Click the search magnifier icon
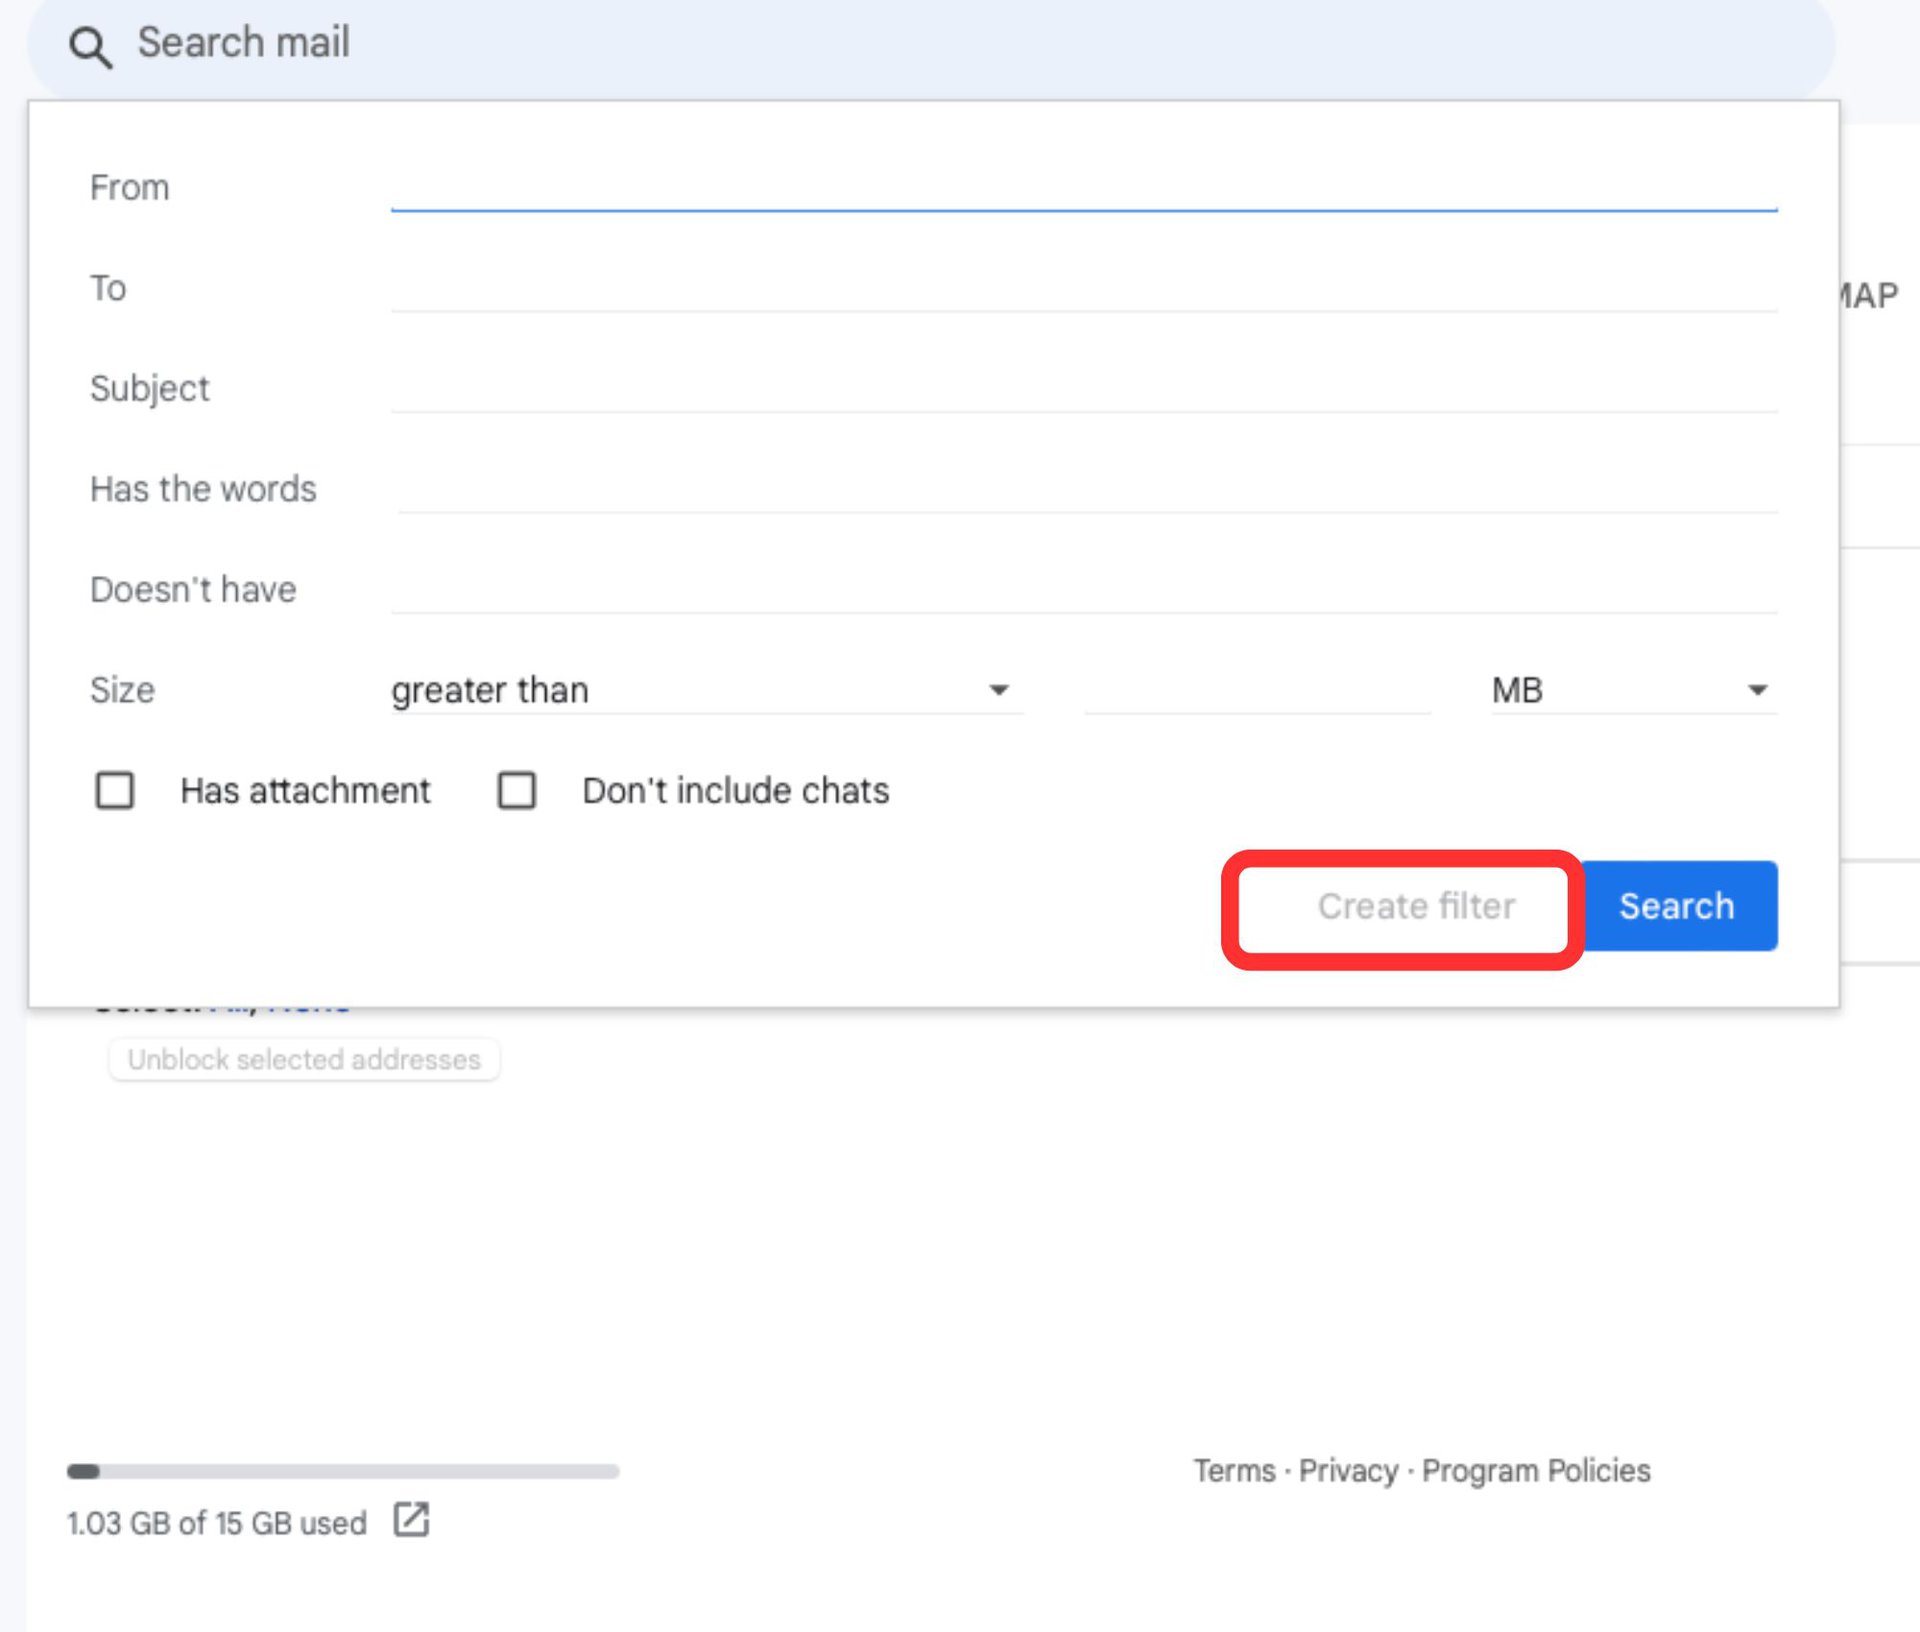 click(x=90, y=46)
